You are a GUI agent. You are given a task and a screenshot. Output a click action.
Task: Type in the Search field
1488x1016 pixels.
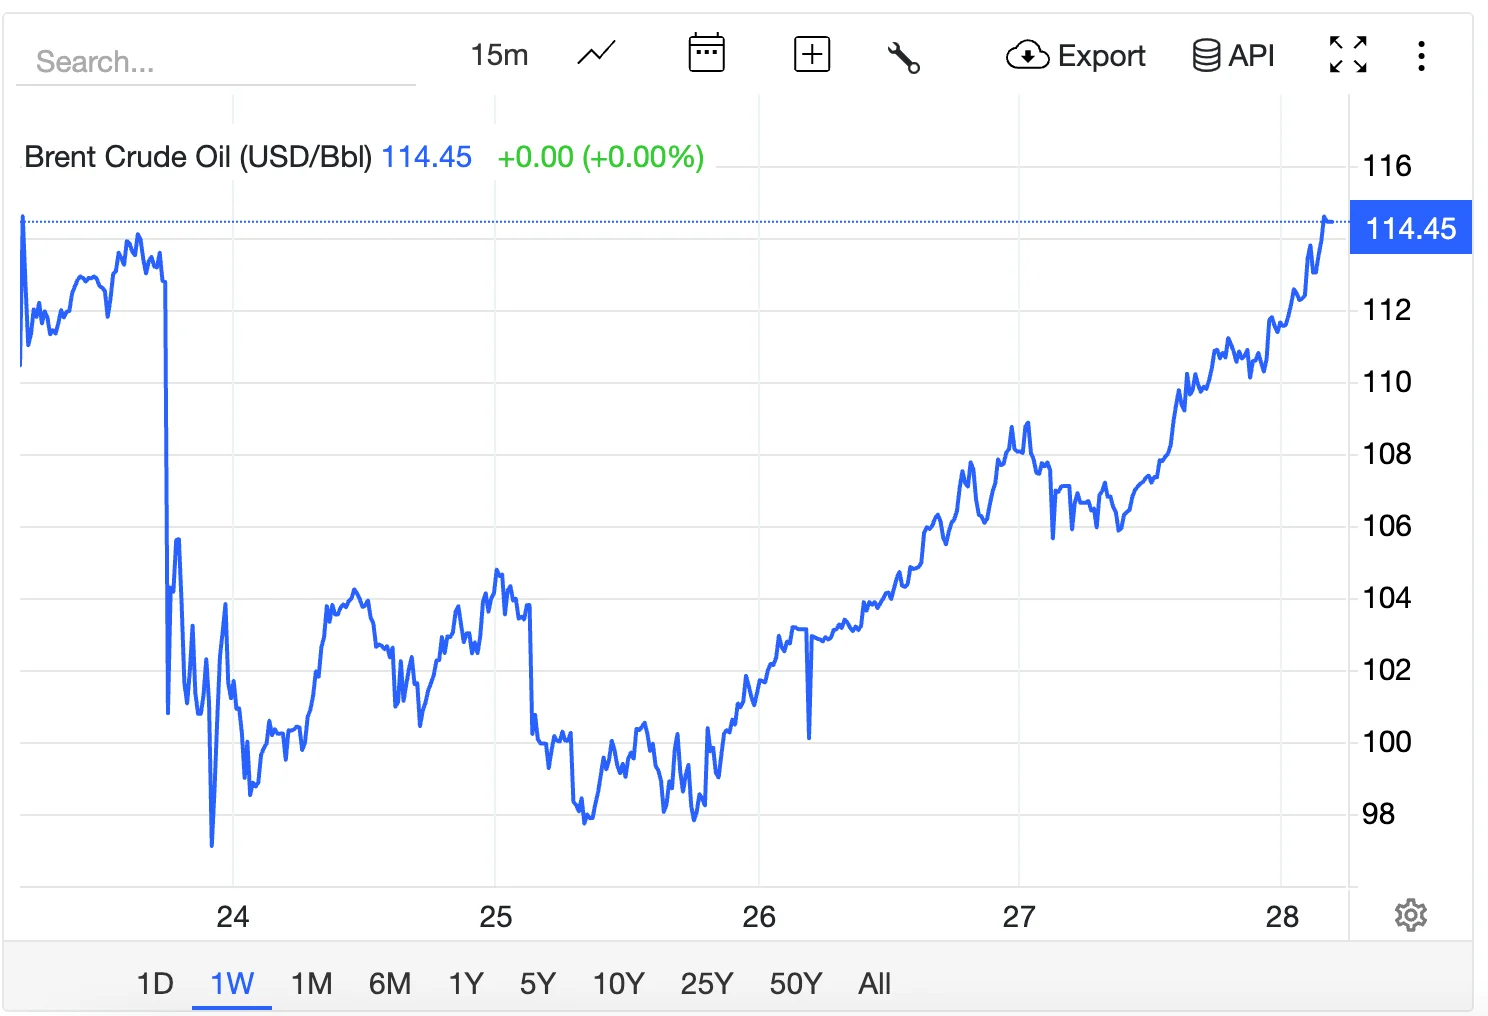point(215,62)
